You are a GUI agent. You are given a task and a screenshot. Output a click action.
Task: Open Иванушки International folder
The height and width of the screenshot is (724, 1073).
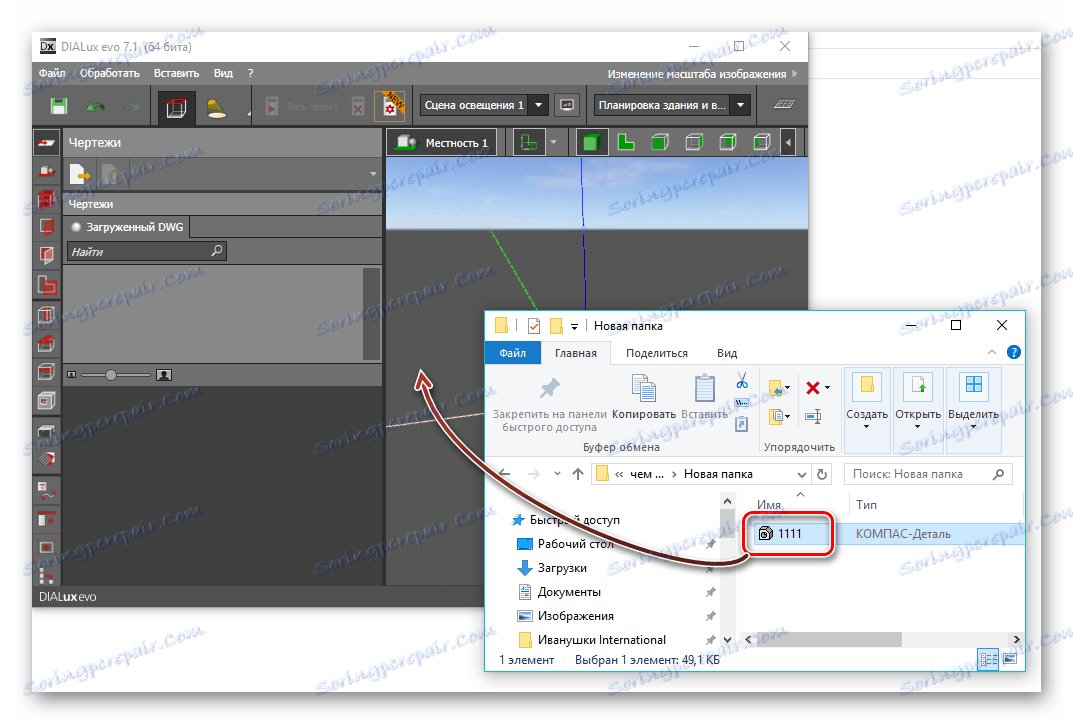[x=602, y=640]
